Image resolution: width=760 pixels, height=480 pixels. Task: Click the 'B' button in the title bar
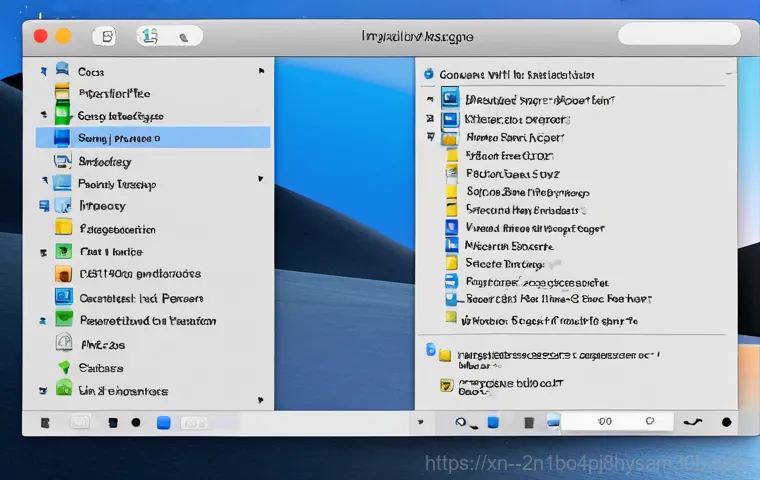click(x=105, y=36)
